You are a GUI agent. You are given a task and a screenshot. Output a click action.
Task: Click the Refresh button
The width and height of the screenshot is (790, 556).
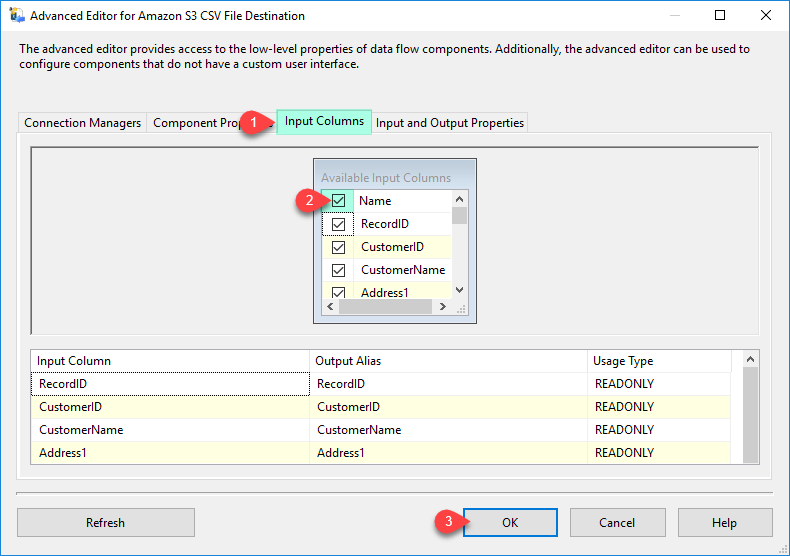[105, 523]
